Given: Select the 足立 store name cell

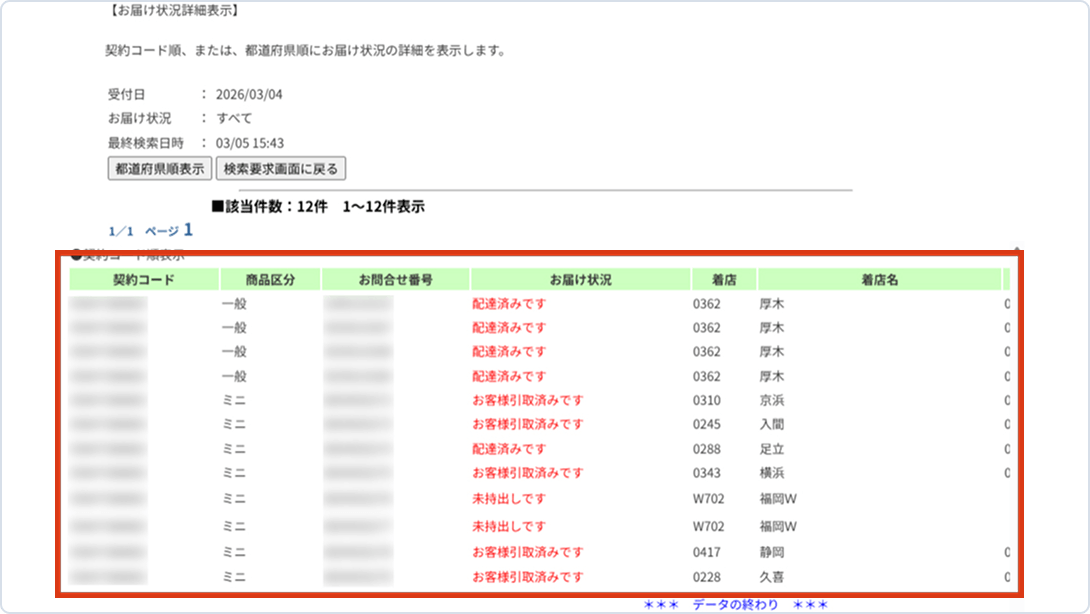Looking at the screenshot, I should coord(772,449).
